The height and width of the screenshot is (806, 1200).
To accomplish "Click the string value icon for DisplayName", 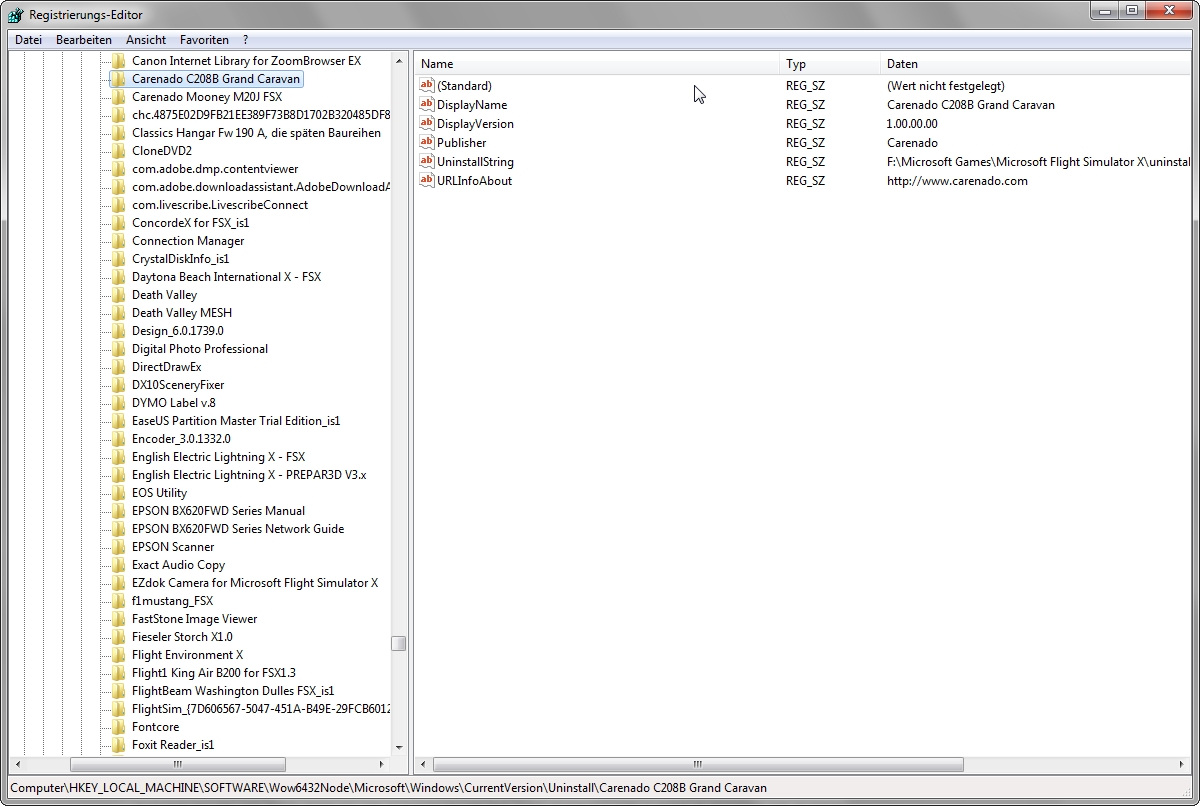I will [x=427, y=105].
